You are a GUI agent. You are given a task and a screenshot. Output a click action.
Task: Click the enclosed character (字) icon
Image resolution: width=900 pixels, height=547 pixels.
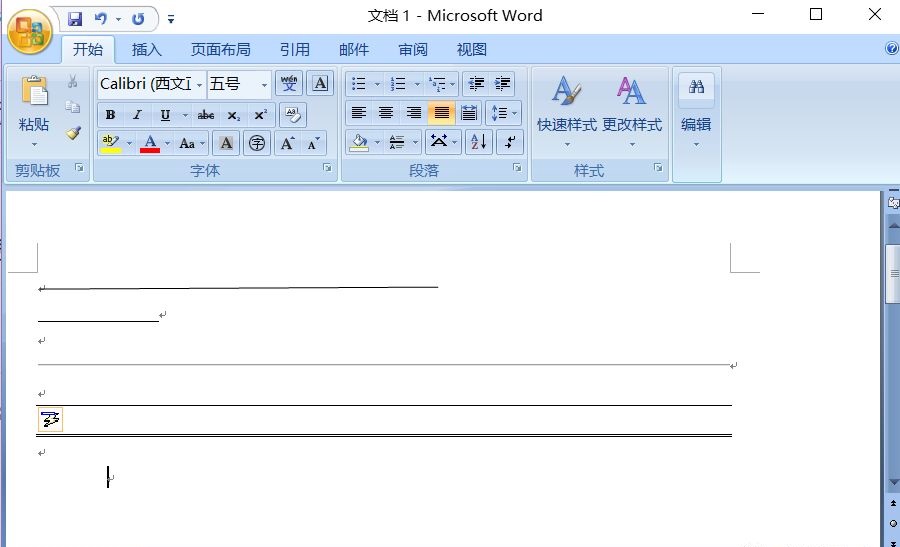[257, 143]
